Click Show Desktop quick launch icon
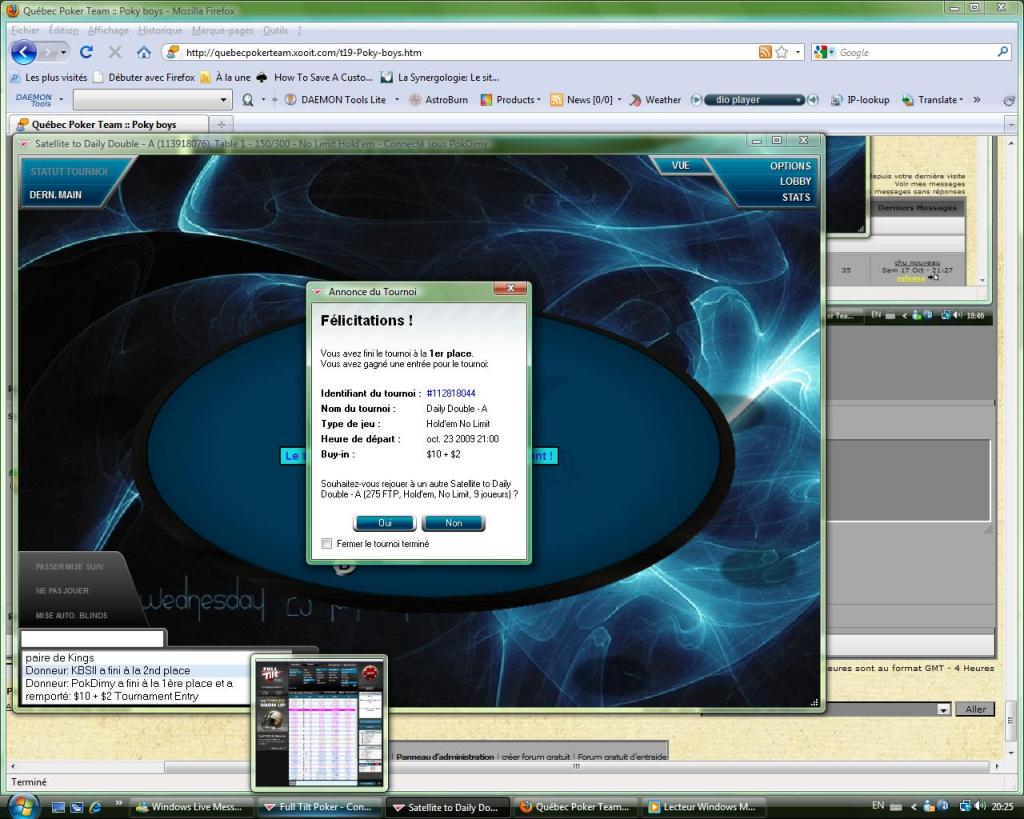The height and width of the screenshot is (819, 1024). pyautogui.click(x=59, y=807)
